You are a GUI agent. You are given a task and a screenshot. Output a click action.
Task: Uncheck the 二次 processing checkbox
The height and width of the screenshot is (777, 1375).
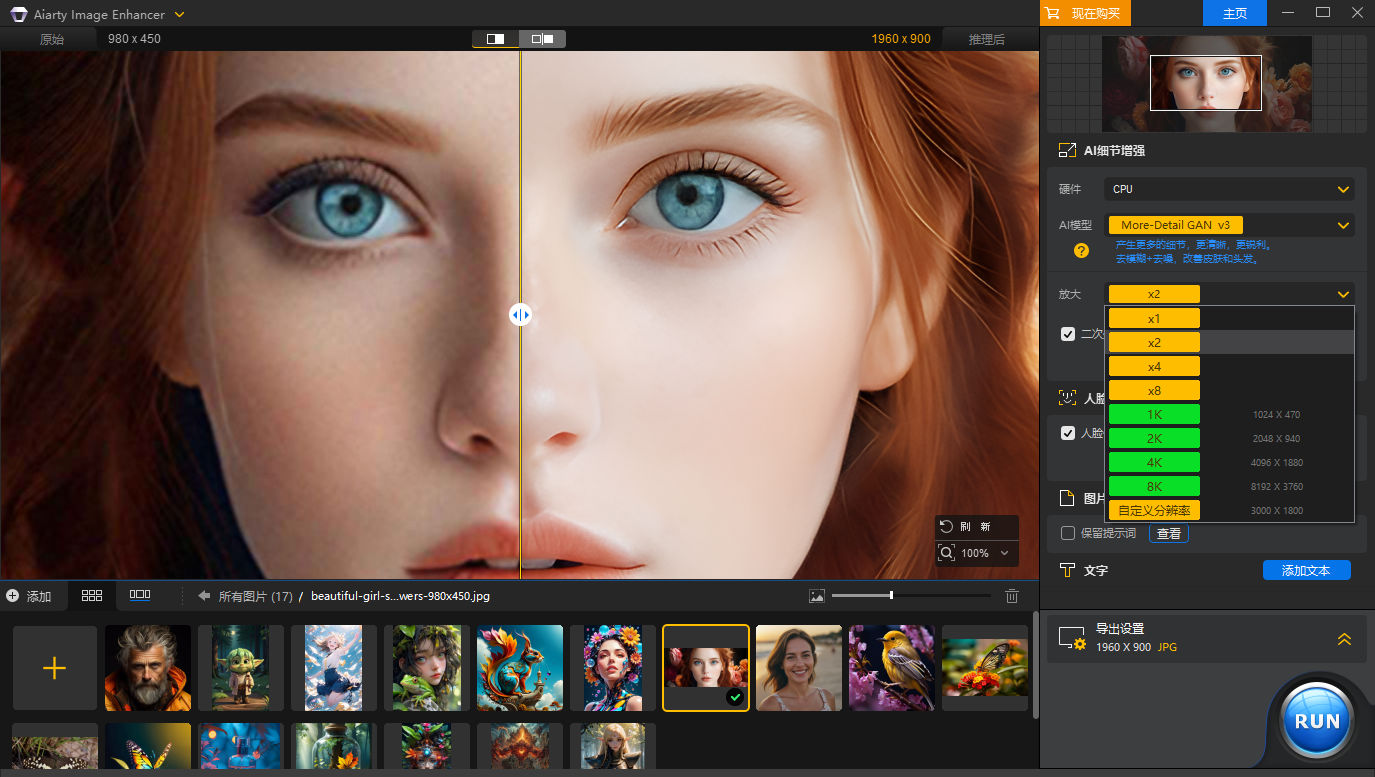pos(1068,334)
